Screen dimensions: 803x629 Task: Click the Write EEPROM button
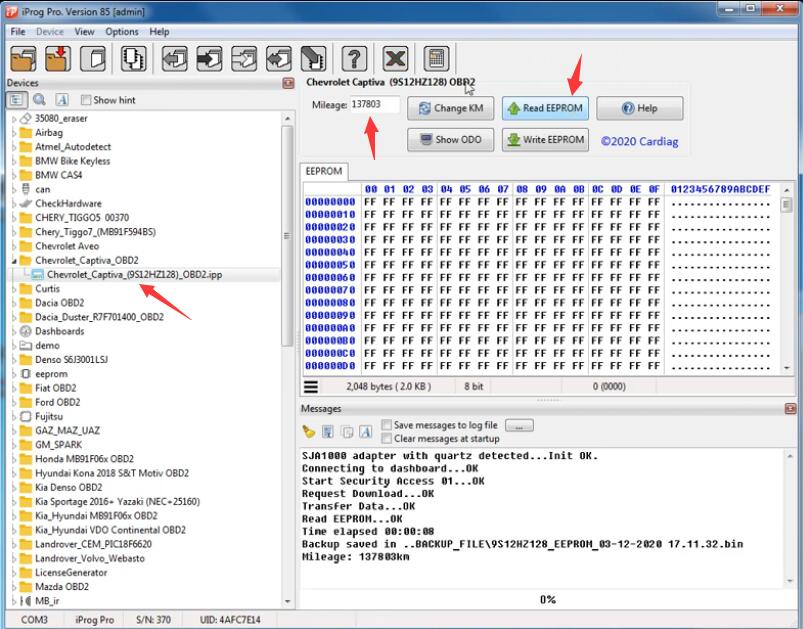[x=545, y=139]
